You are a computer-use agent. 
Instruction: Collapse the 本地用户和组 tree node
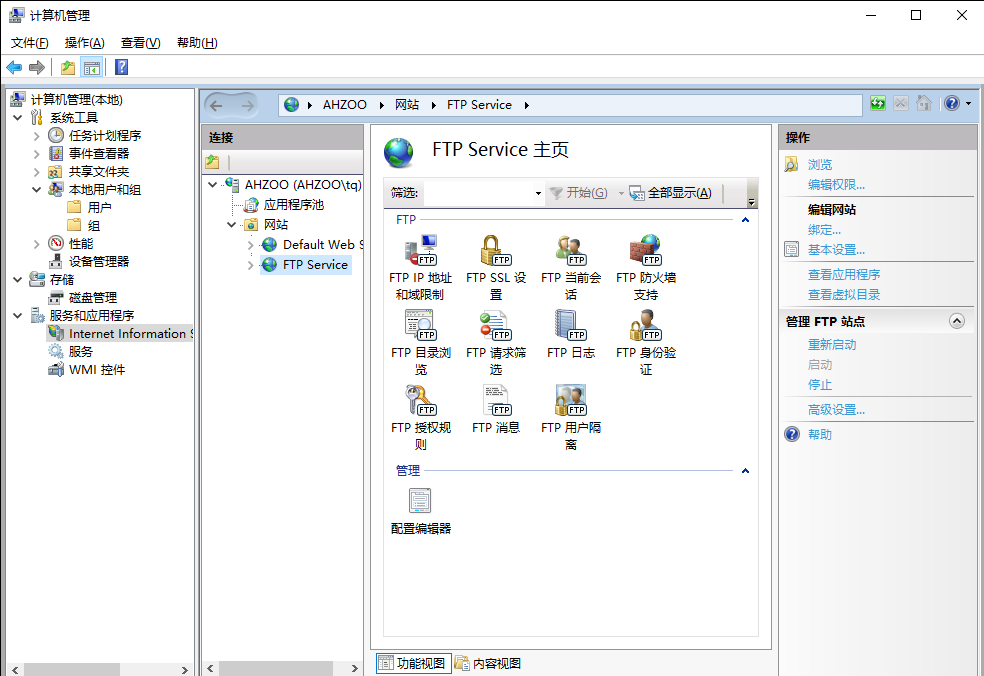click(36, 190)
